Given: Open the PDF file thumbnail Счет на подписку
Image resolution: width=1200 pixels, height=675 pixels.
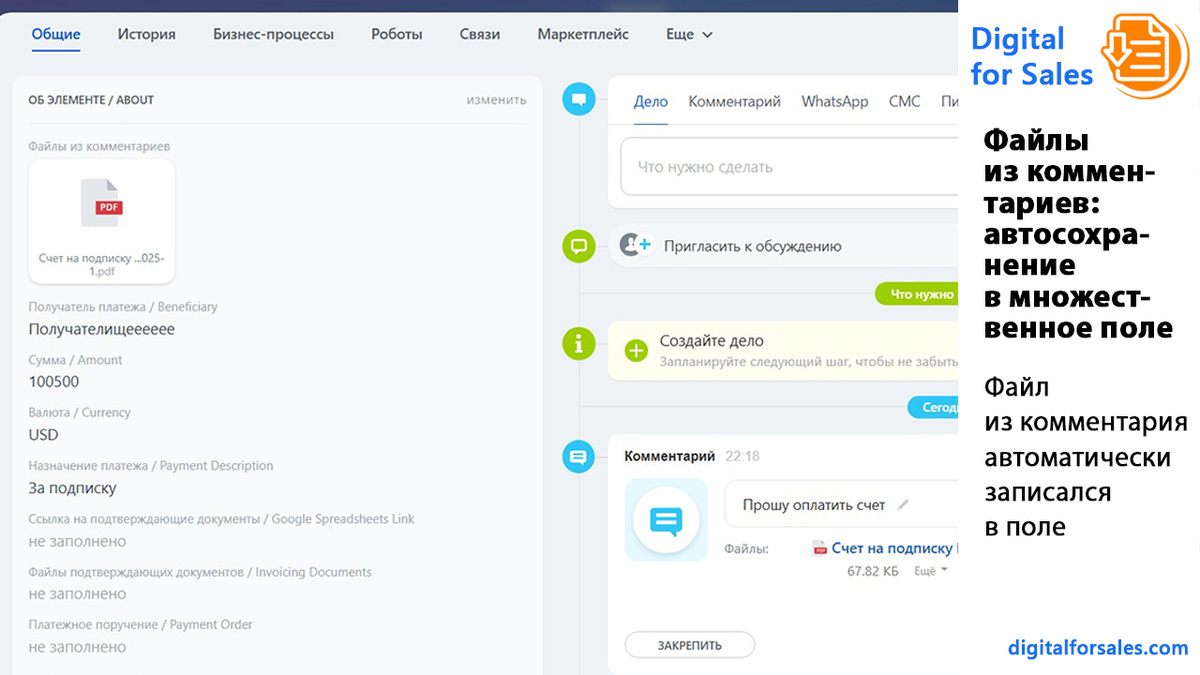Looking at the screenshot, I should tap(102, 221).
